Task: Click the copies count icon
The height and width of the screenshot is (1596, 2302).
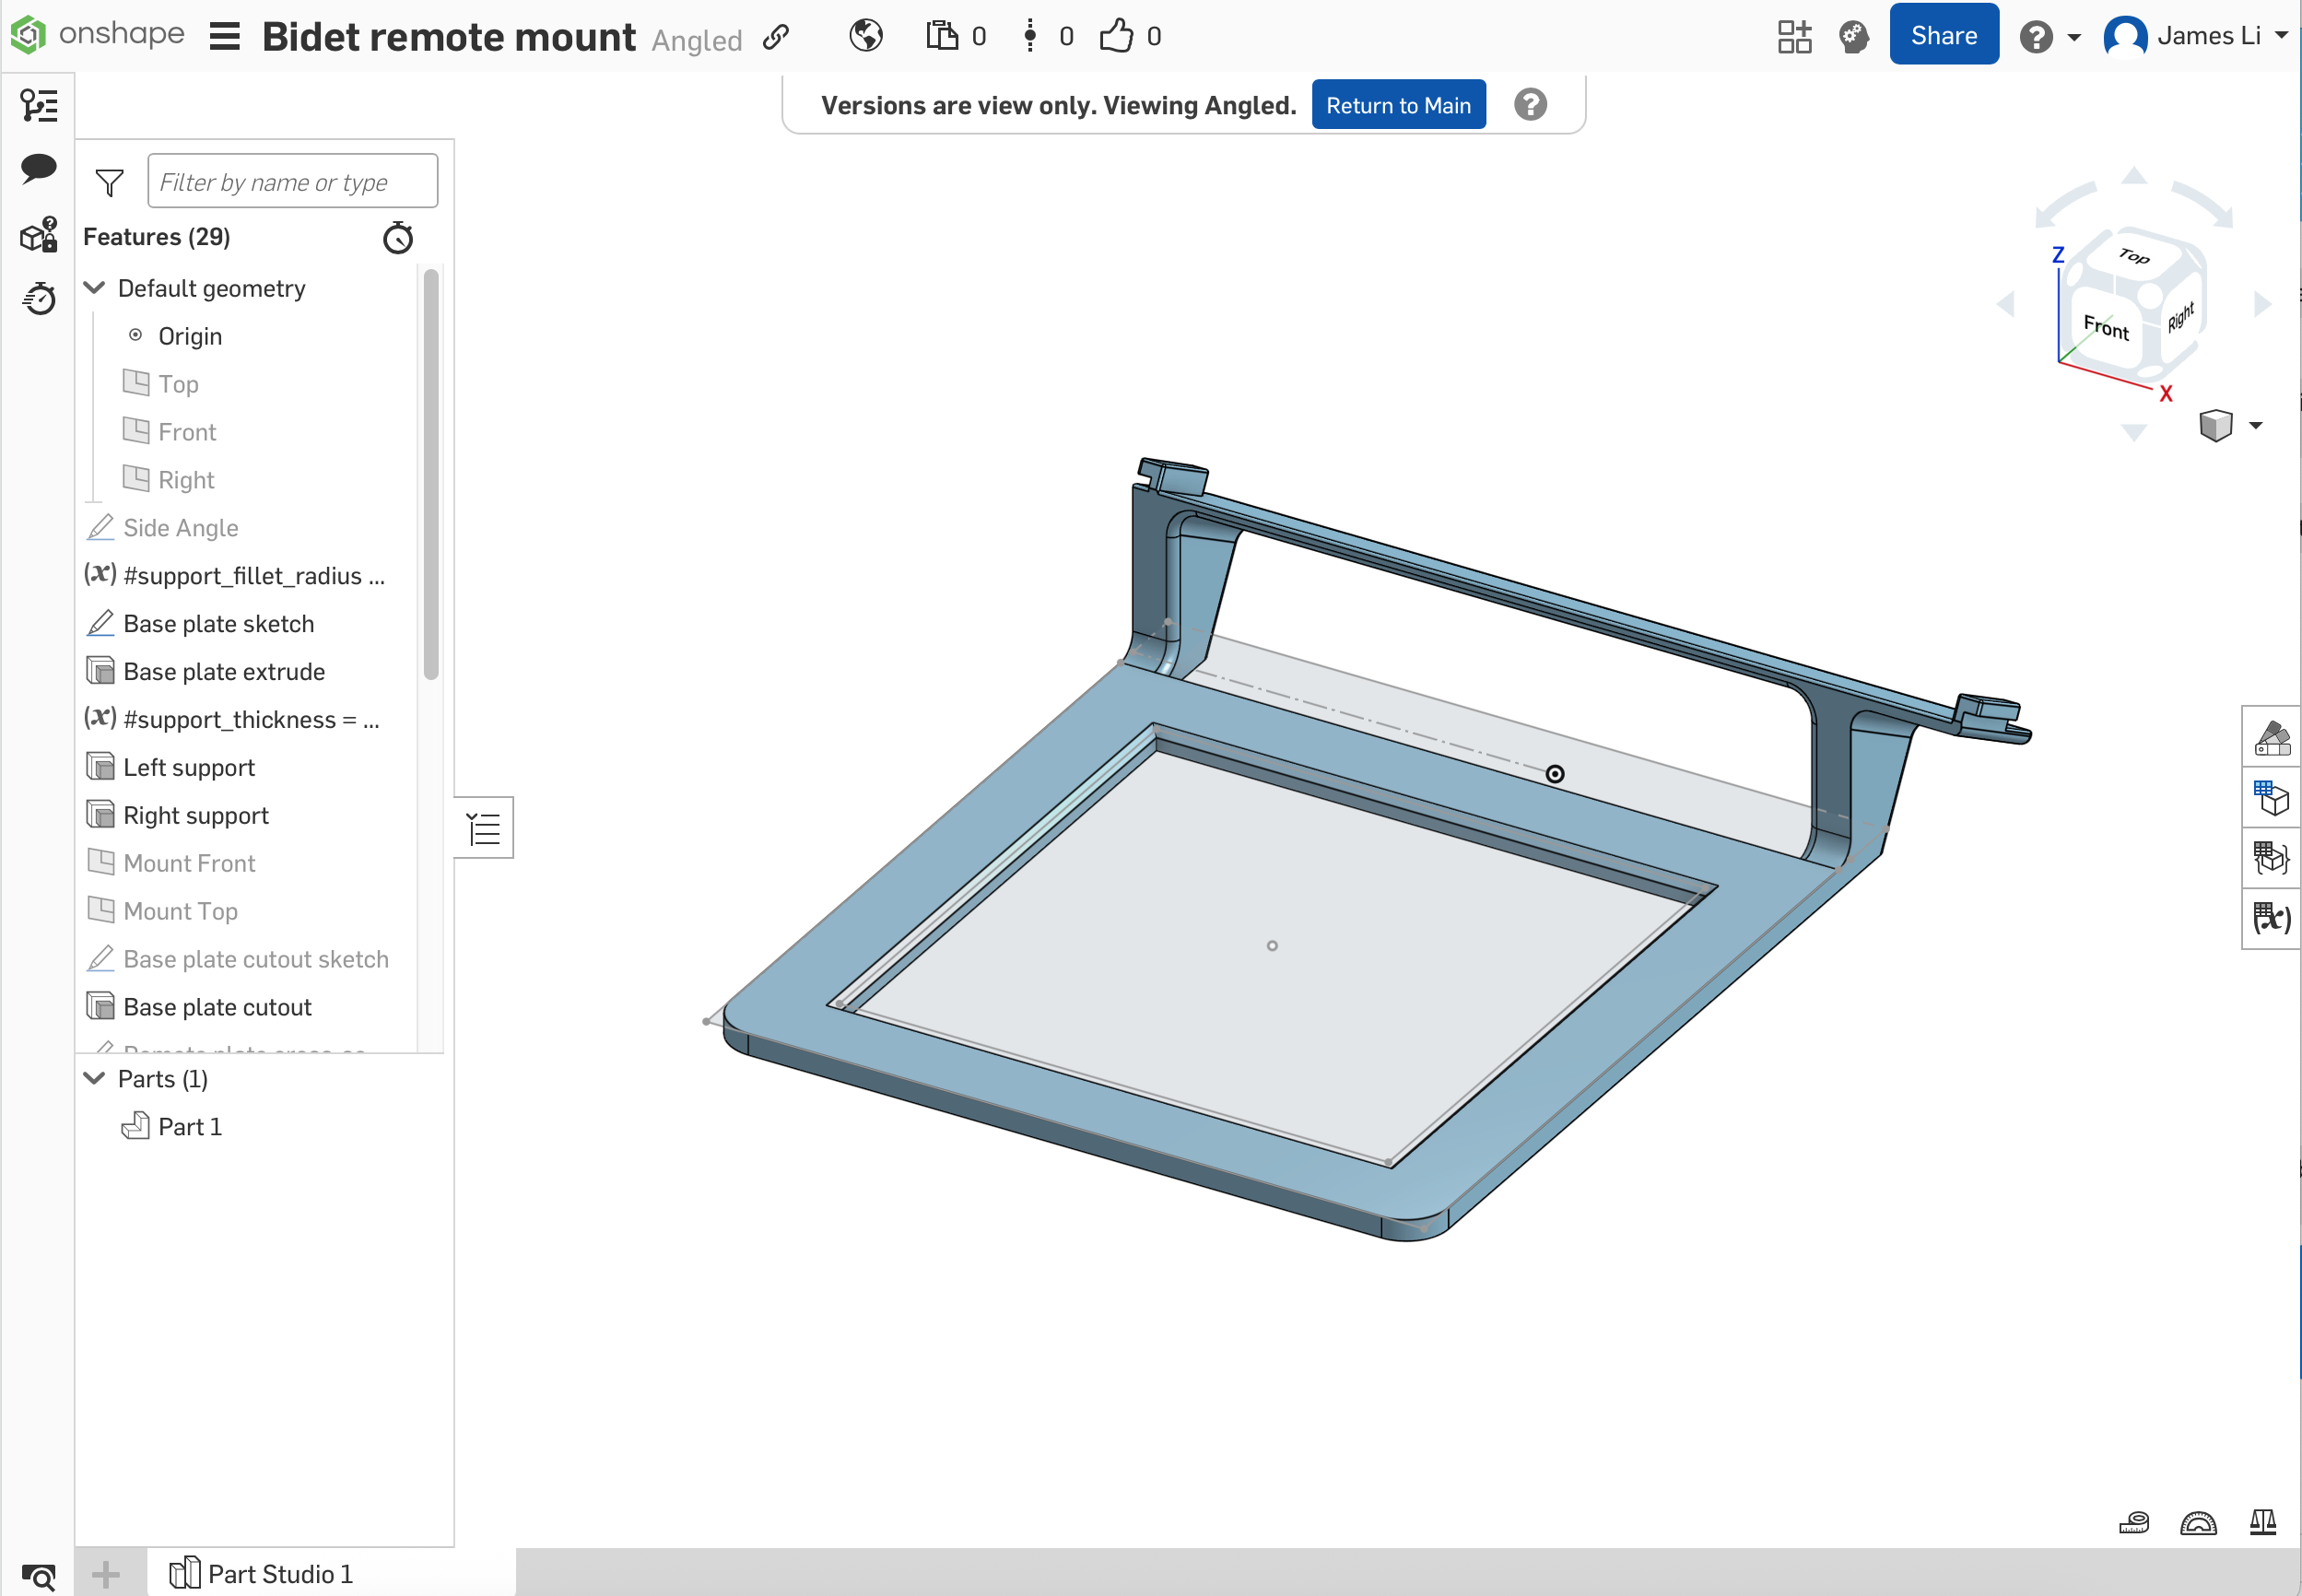Action: 942,36
